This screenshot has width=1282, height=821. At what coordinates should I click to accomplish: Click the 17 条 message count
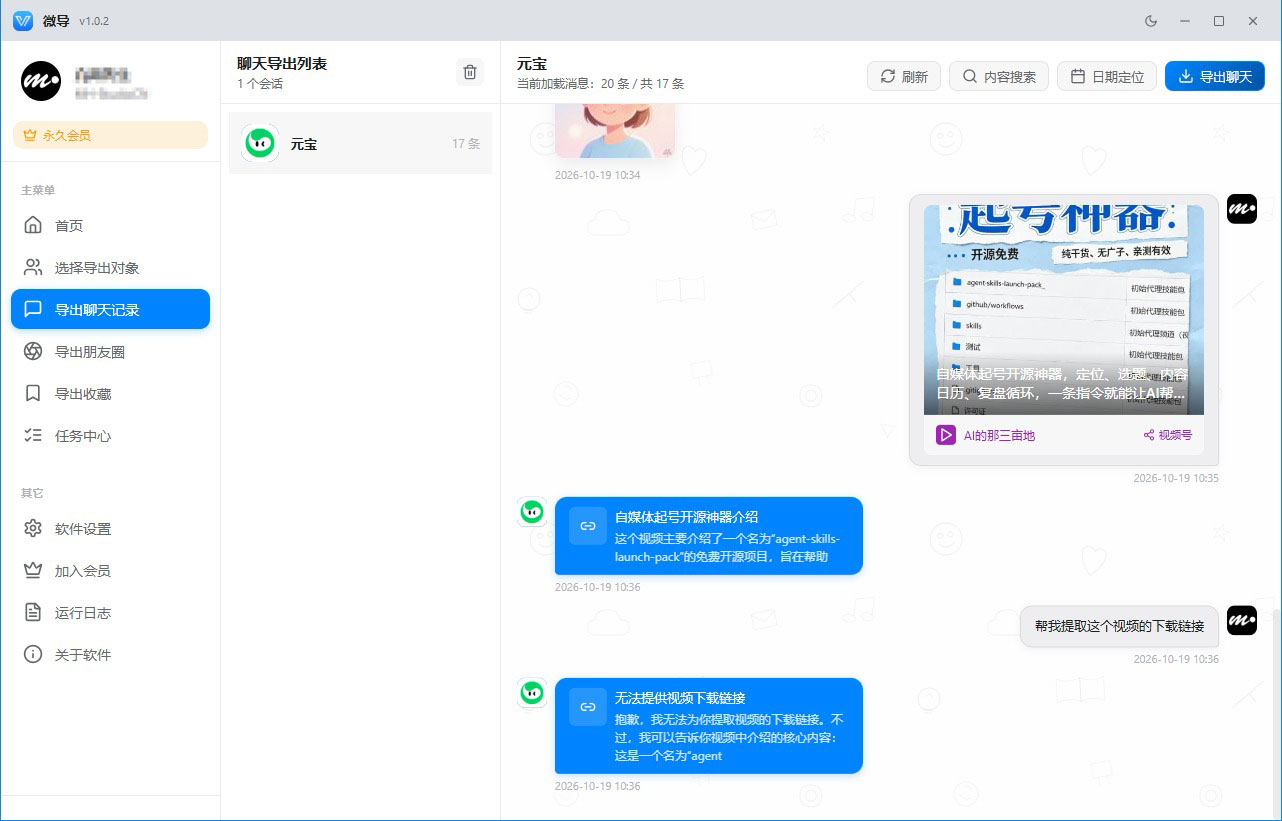[x=466, y=144]
